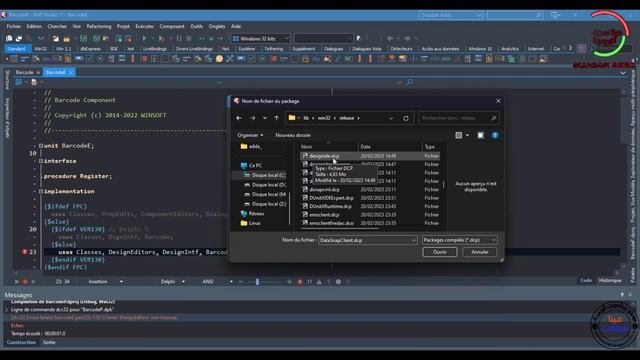This screenshot has width=640, height=360.
Task: Collapse the implementation code section
Action: click(x=41, y=191)
